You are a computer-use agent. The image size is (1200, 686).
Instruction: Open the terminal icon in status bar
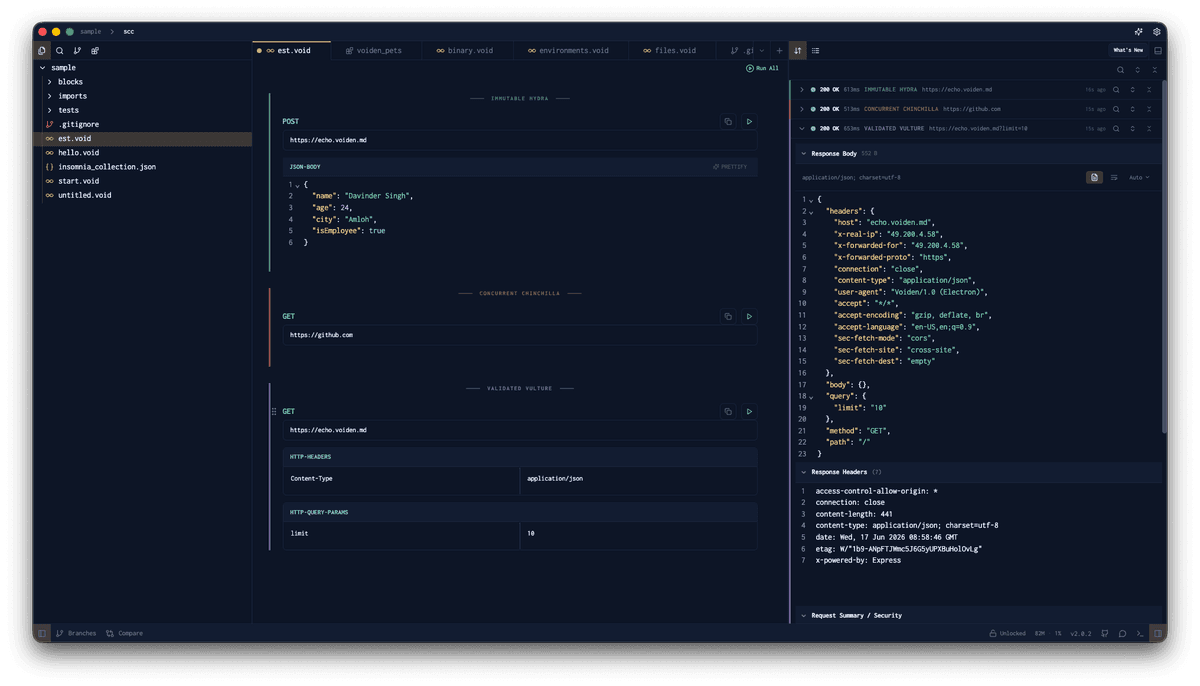1140,633
